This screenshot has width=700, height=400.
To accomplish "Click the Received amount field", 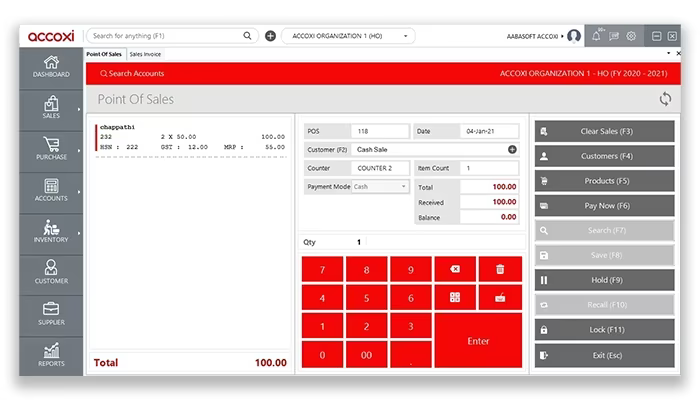I will point(489,202).
